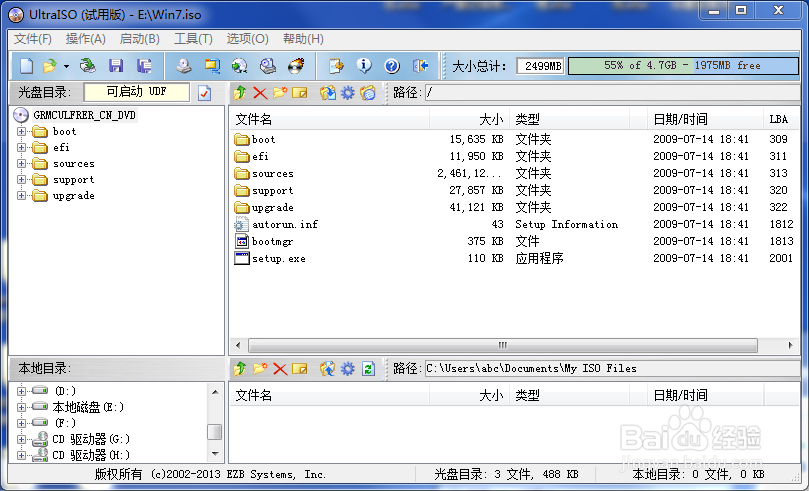Sort disc files by 文件名 column header
The height and width of the screenshot is (491, 809).
pyautogui.click(x=330, y=120)
